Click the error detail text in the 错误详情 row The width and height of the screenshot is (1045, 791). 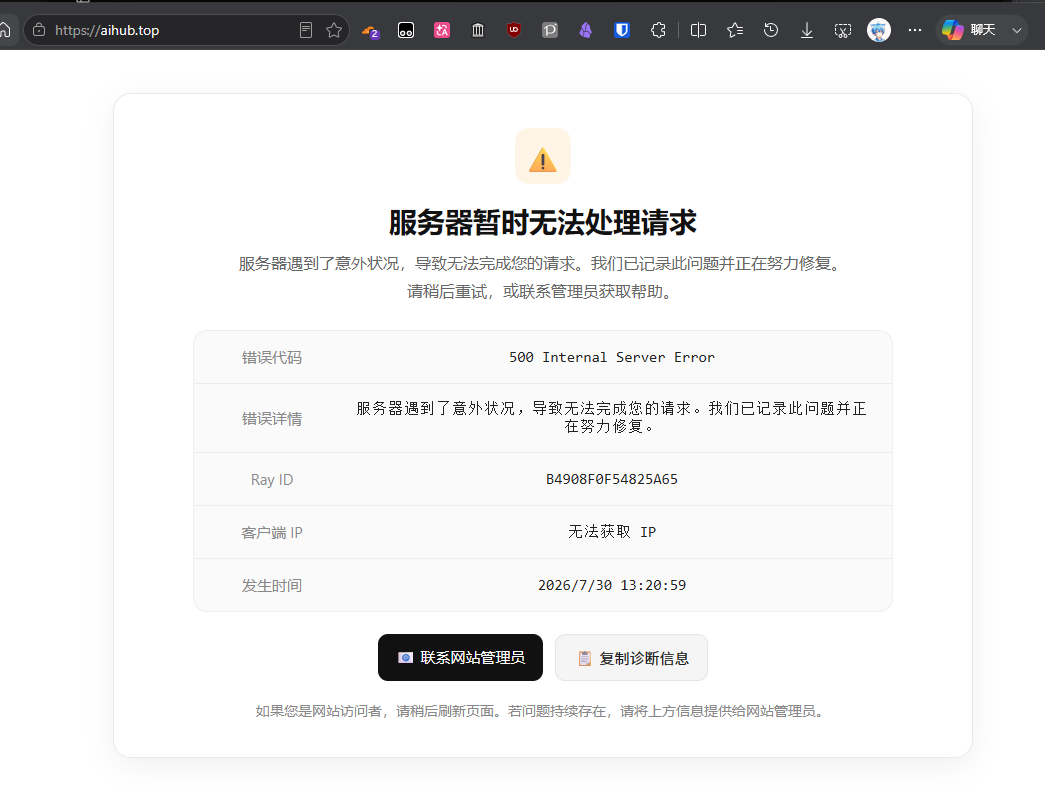tap(612, 417)
